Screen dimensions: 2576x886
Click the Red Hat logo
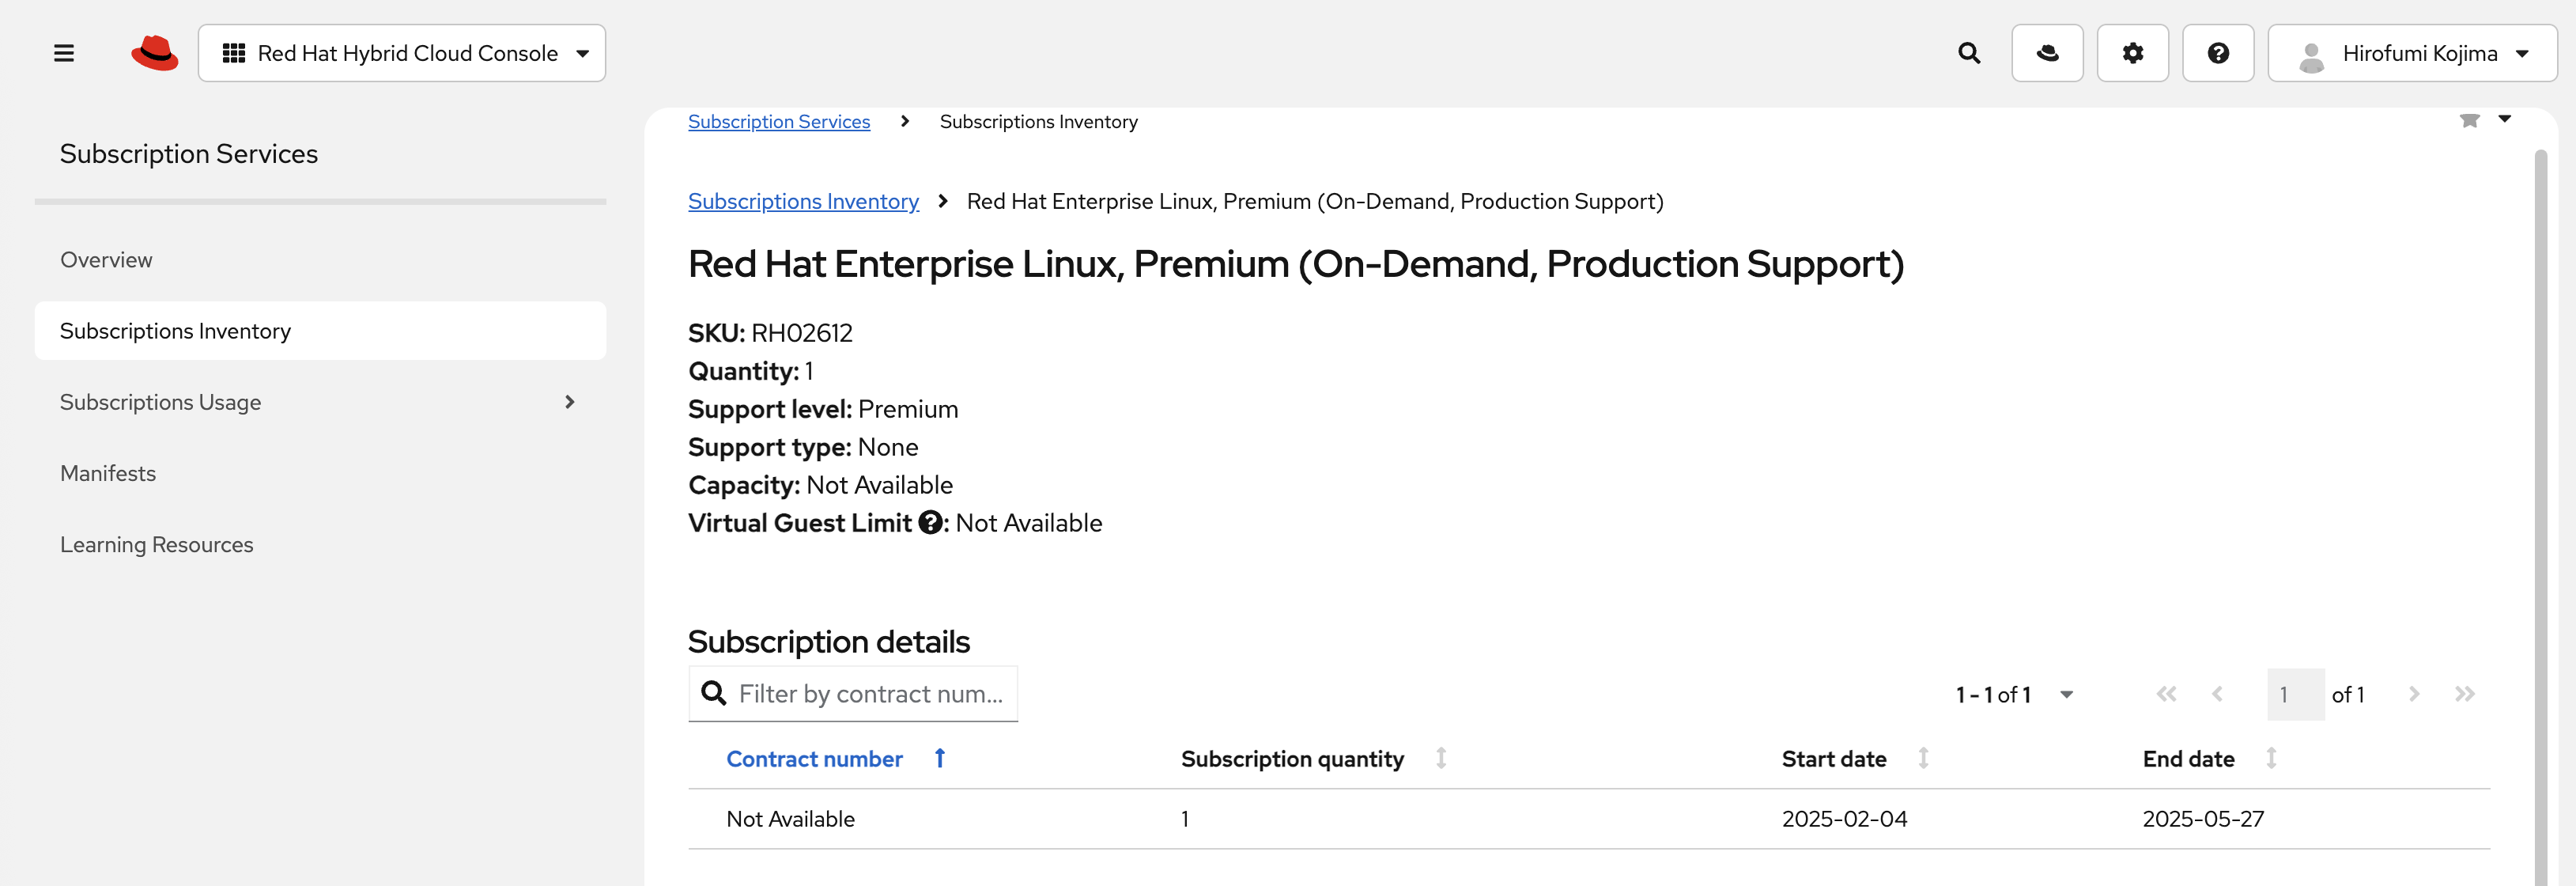tap(155, 53)
